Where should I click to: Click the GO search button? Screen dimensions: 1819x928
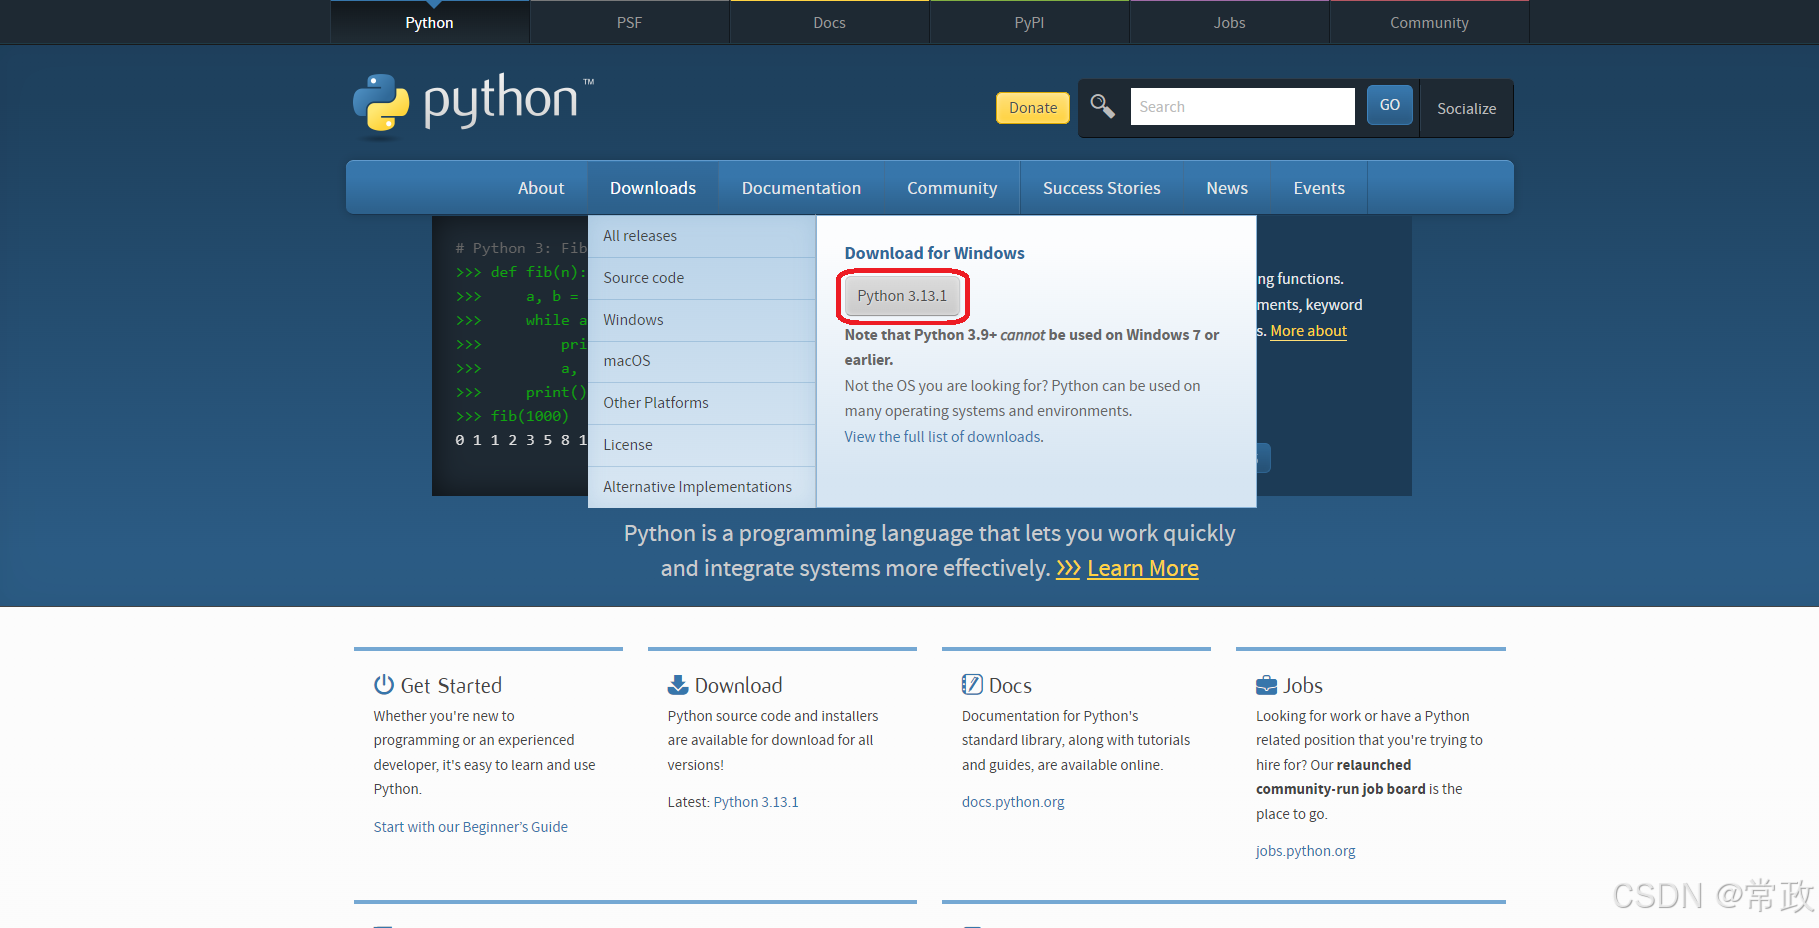[1390, 105]
